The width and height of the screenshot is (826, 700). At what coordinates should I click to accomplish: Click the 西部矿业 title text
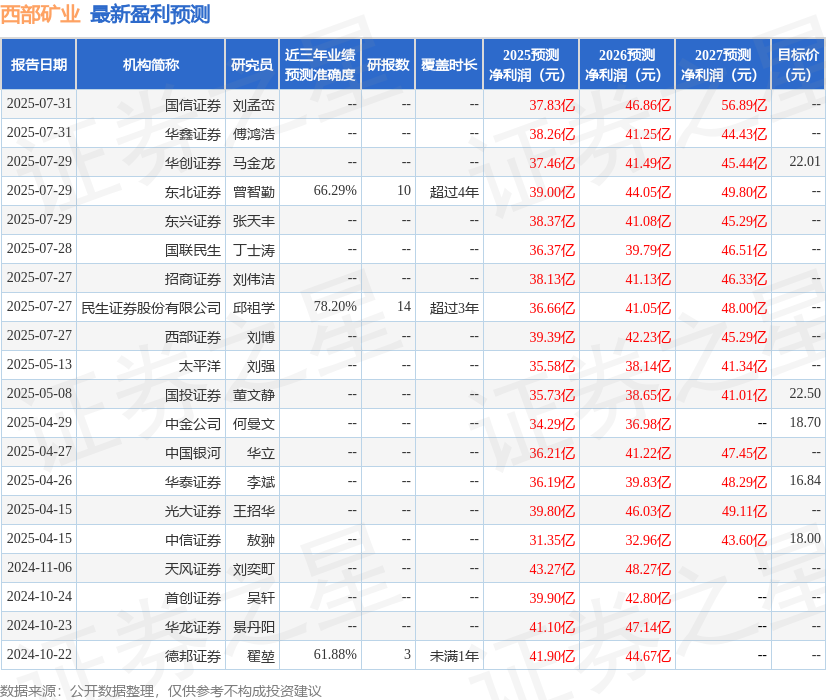(40, 14)
